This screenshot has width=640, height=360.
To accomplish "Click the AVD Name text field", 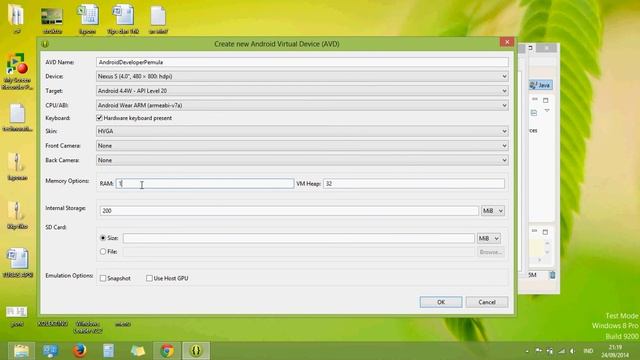I will click(x=302, y=62).
